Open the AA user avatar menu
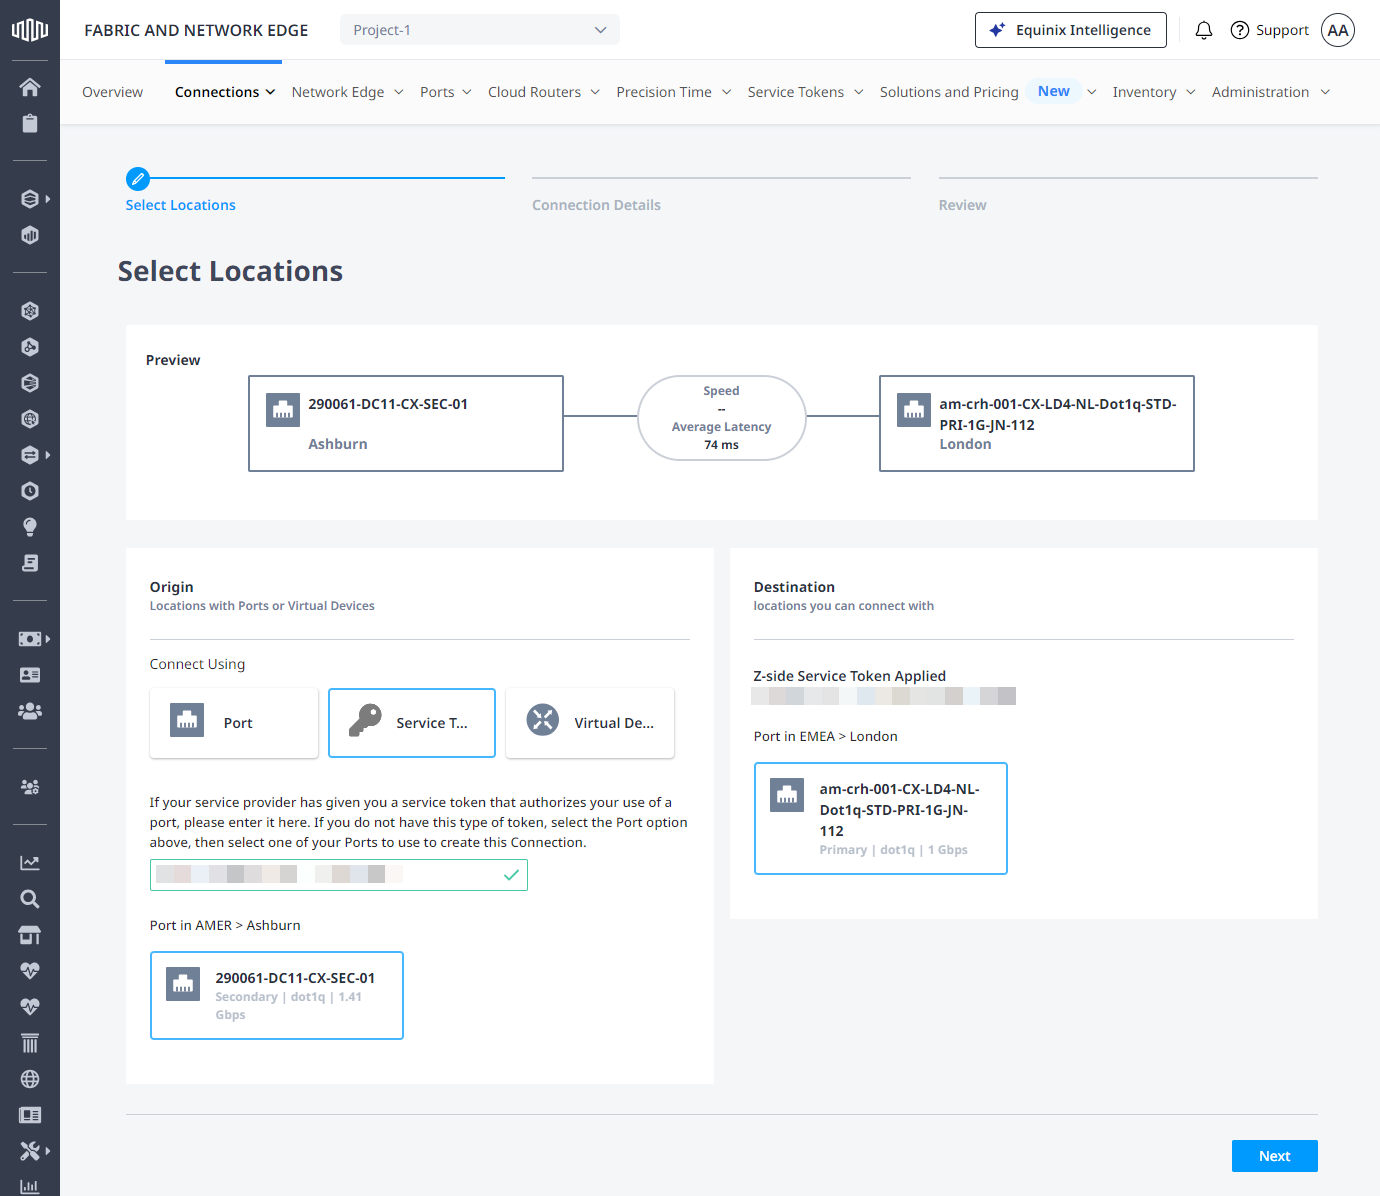The width and height of the screenshot is (1380, 1196). point(1338,30)
